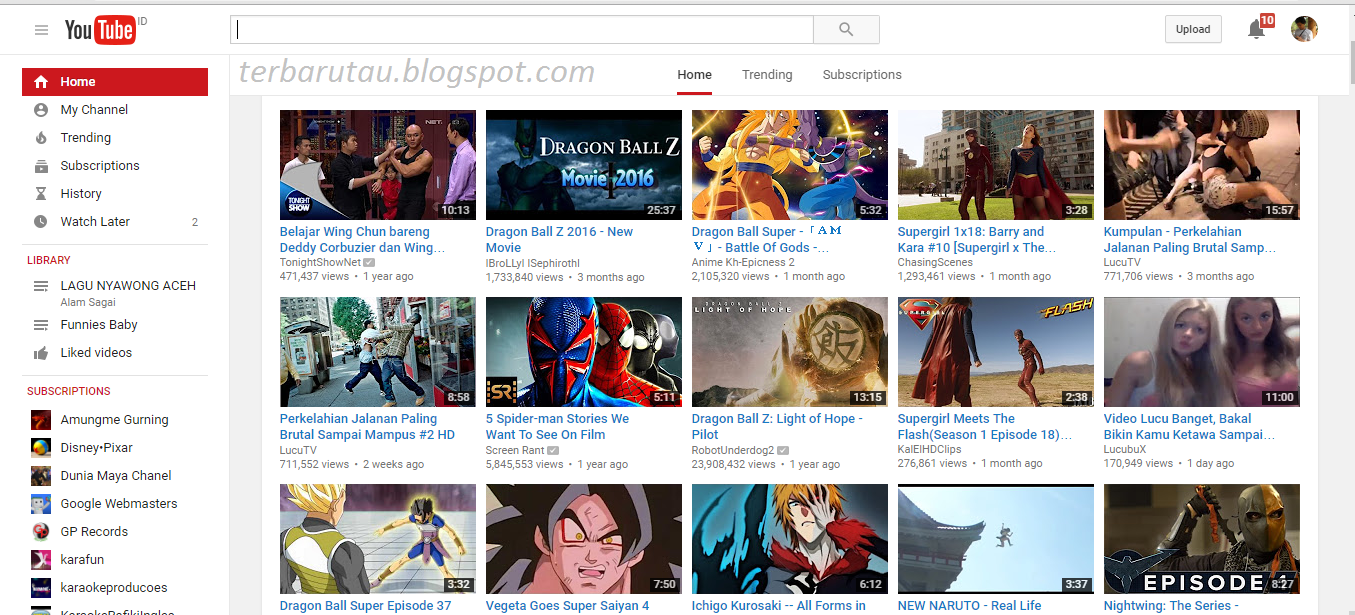1355x615 pixels.
Task: Click the Home house icon in sidebar
Action: coord(40,82)
